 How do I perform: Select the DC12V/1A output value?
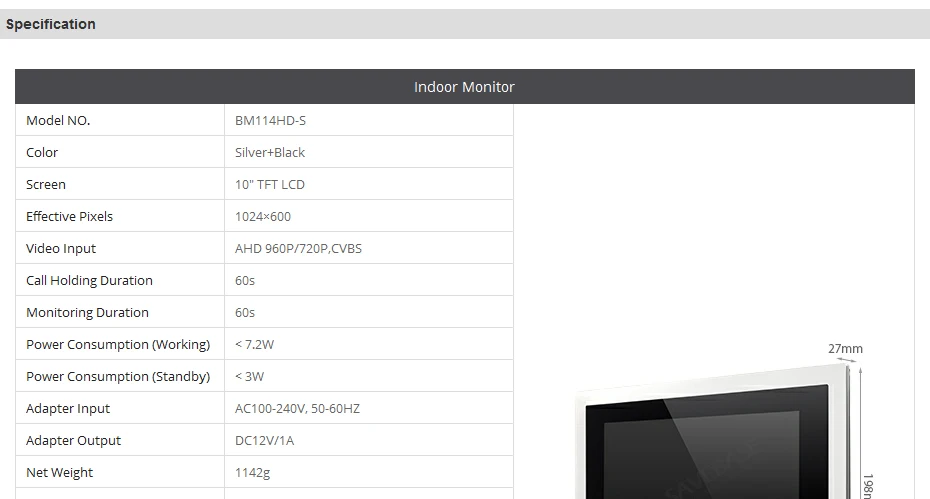(265, 441)
